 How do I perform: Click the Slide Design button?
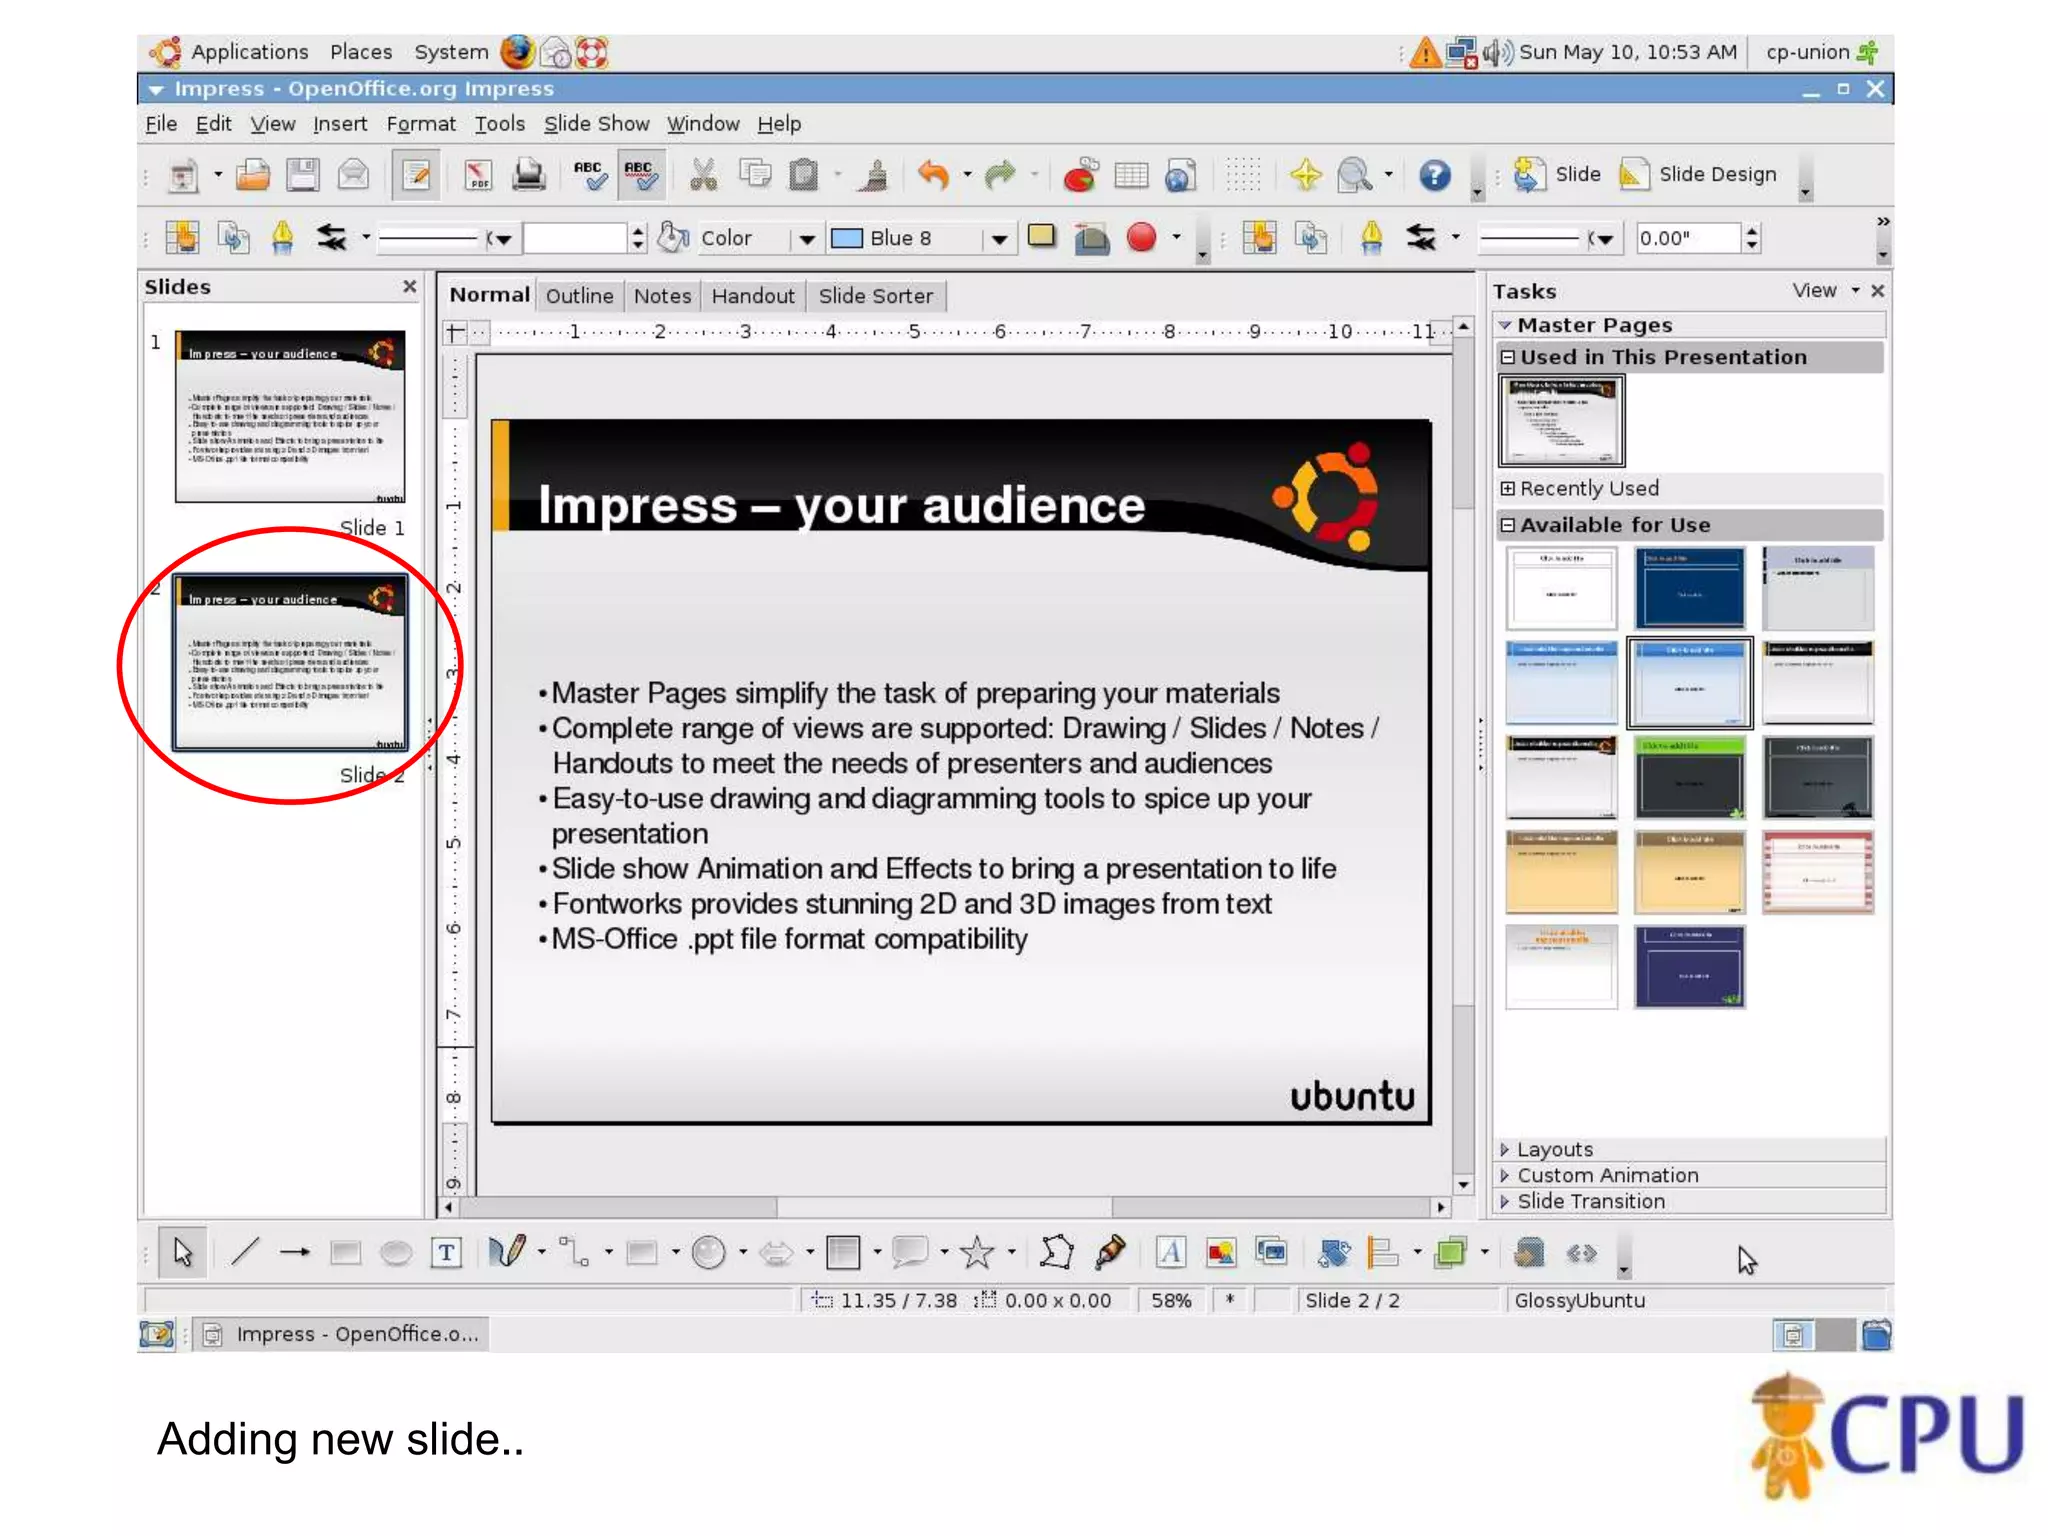point(1698,174)
